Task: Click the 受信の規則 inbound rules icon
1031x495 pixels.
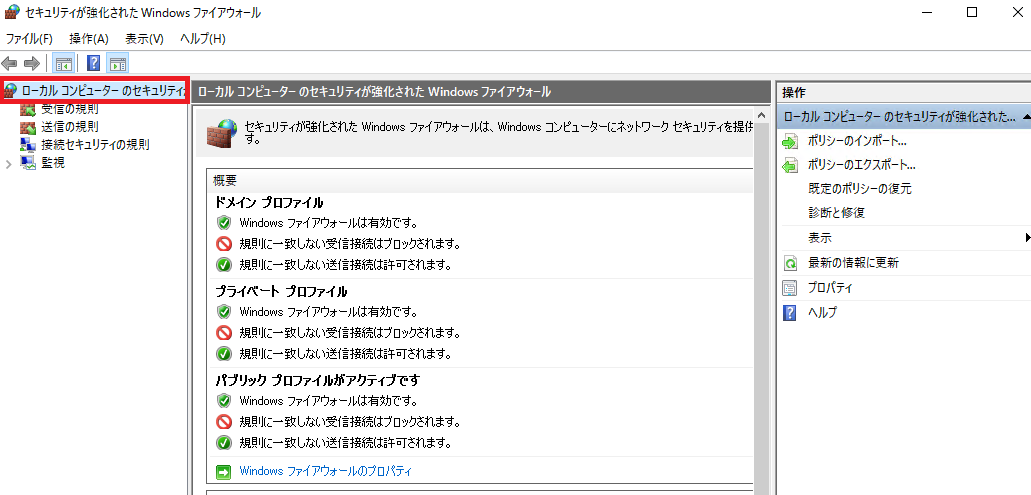Action: pyautogui.click(x=28, y=109)
